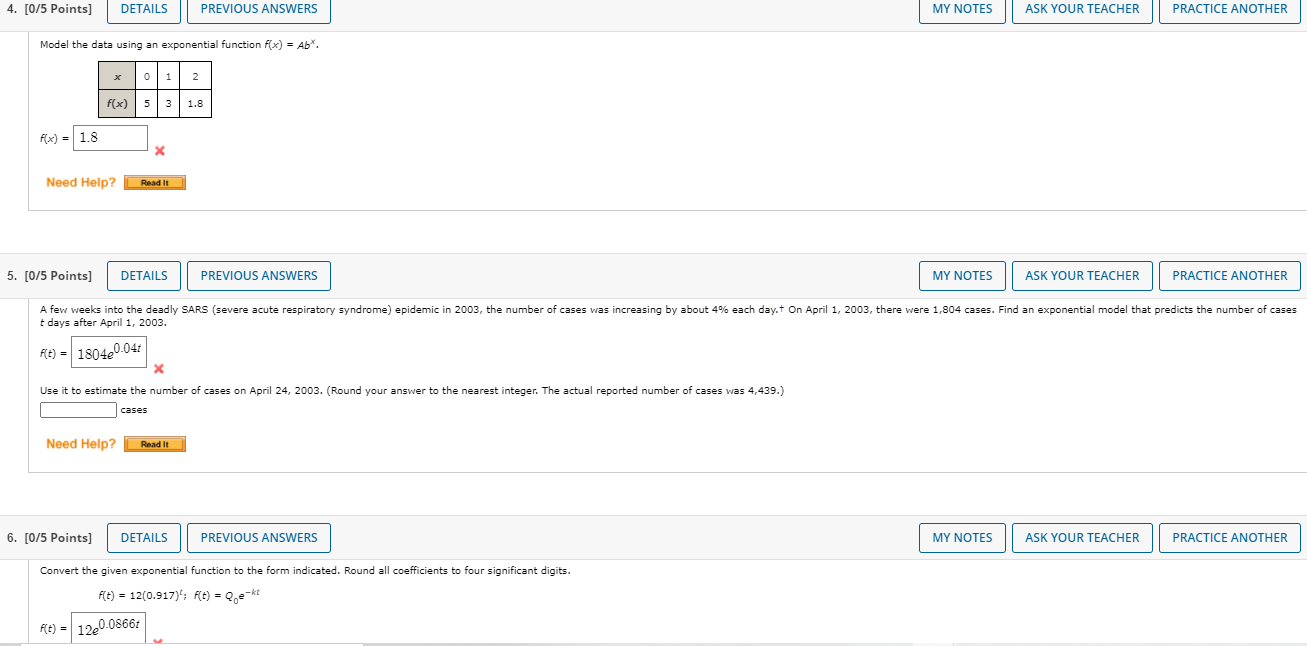1307x646 pixels.
Task: Select the cases answer input field
Action: [x=78, y=409]
